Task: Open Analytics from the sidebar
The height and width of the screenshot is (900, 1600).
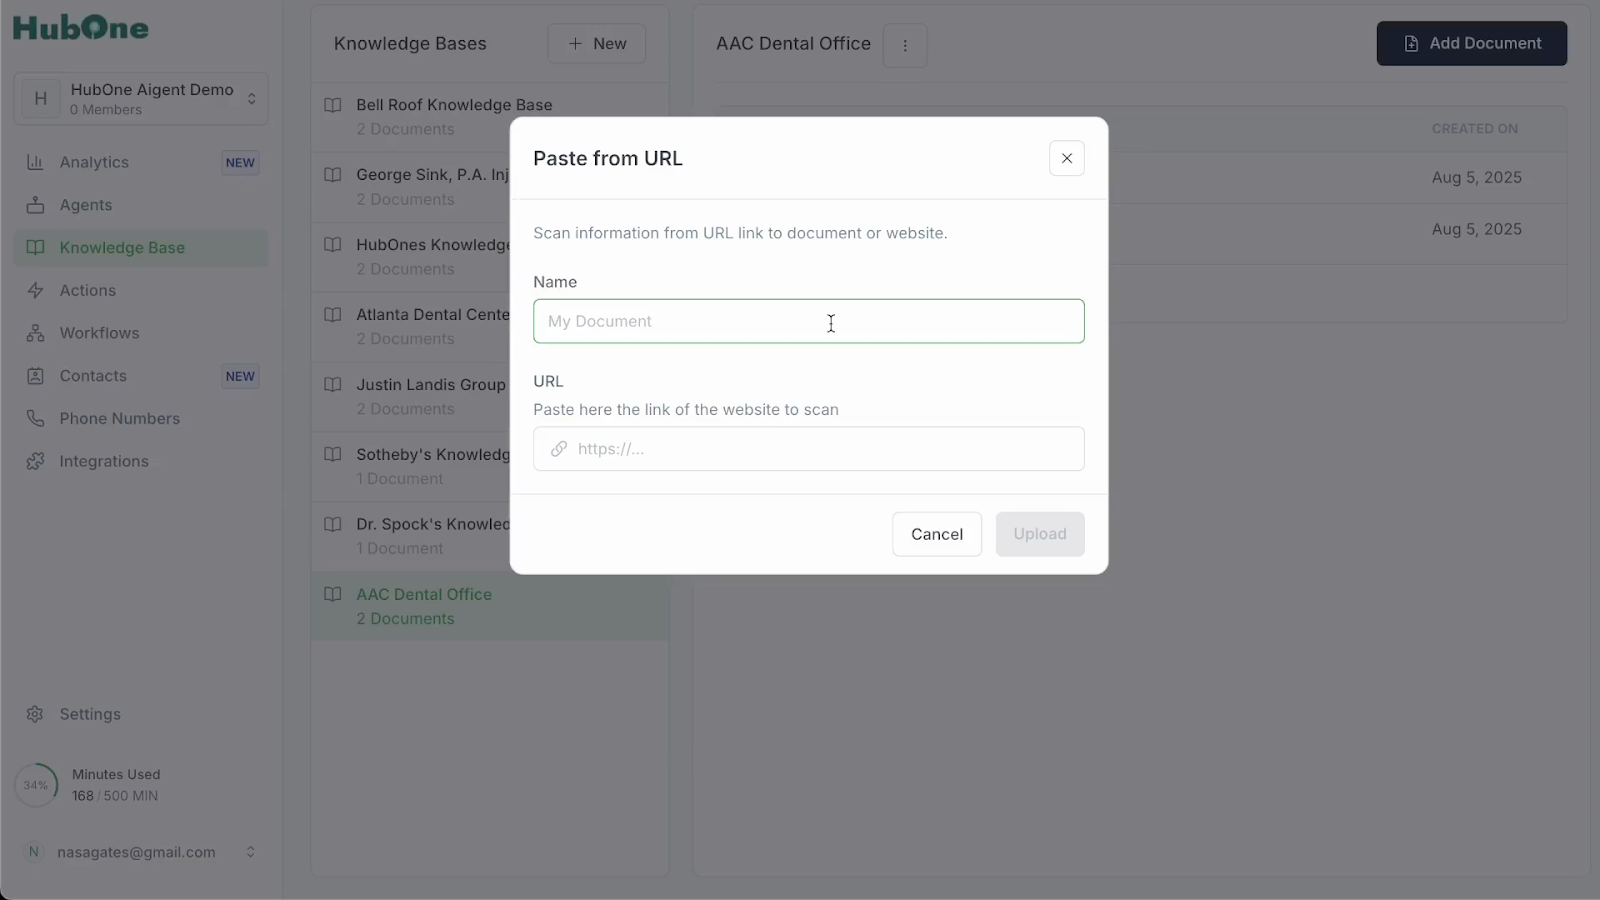Action: pyautogui.click(x=94, y=162)
